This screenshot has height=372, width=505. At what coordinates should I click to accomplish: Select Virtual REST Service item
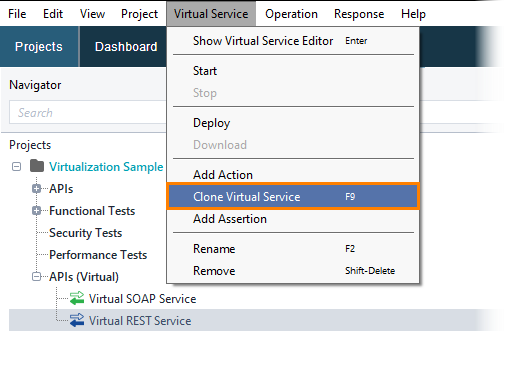[140, 321]
